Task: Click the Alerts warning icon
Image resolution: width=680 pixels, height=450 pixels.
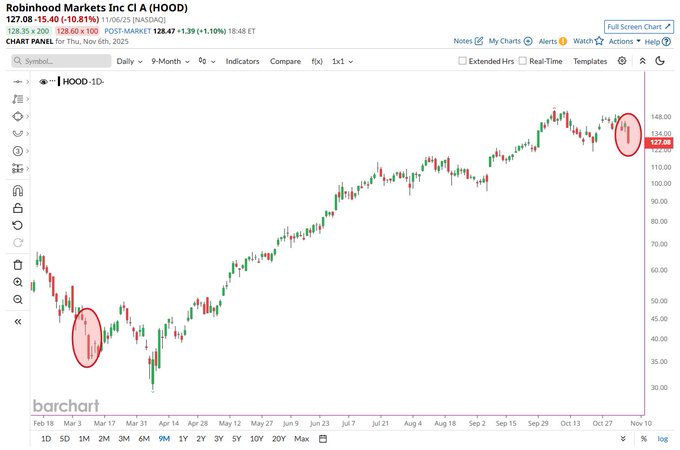Action: coord(562,41)
